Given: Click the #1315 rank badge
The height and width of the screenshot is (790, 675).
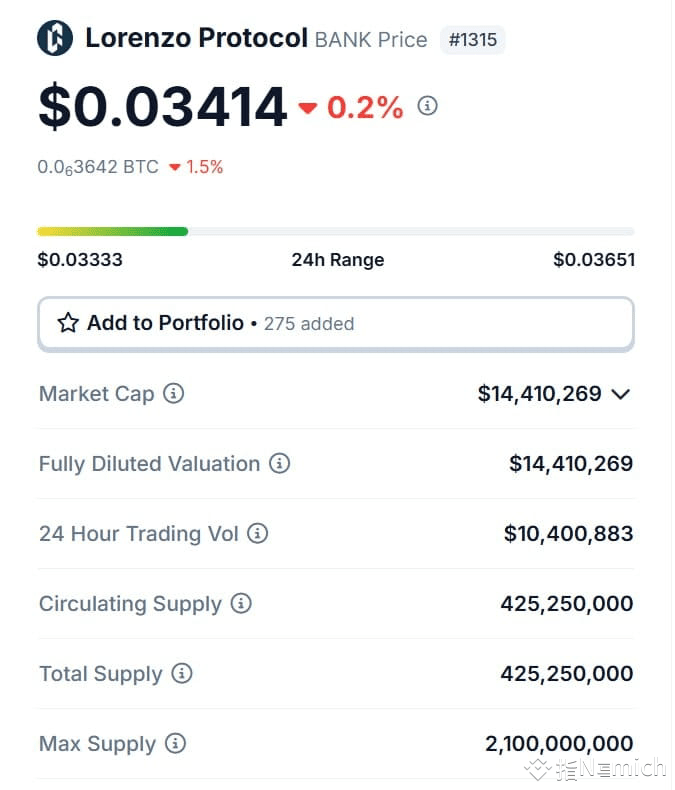Looking at the screenshot, I should tap(472, 39).
